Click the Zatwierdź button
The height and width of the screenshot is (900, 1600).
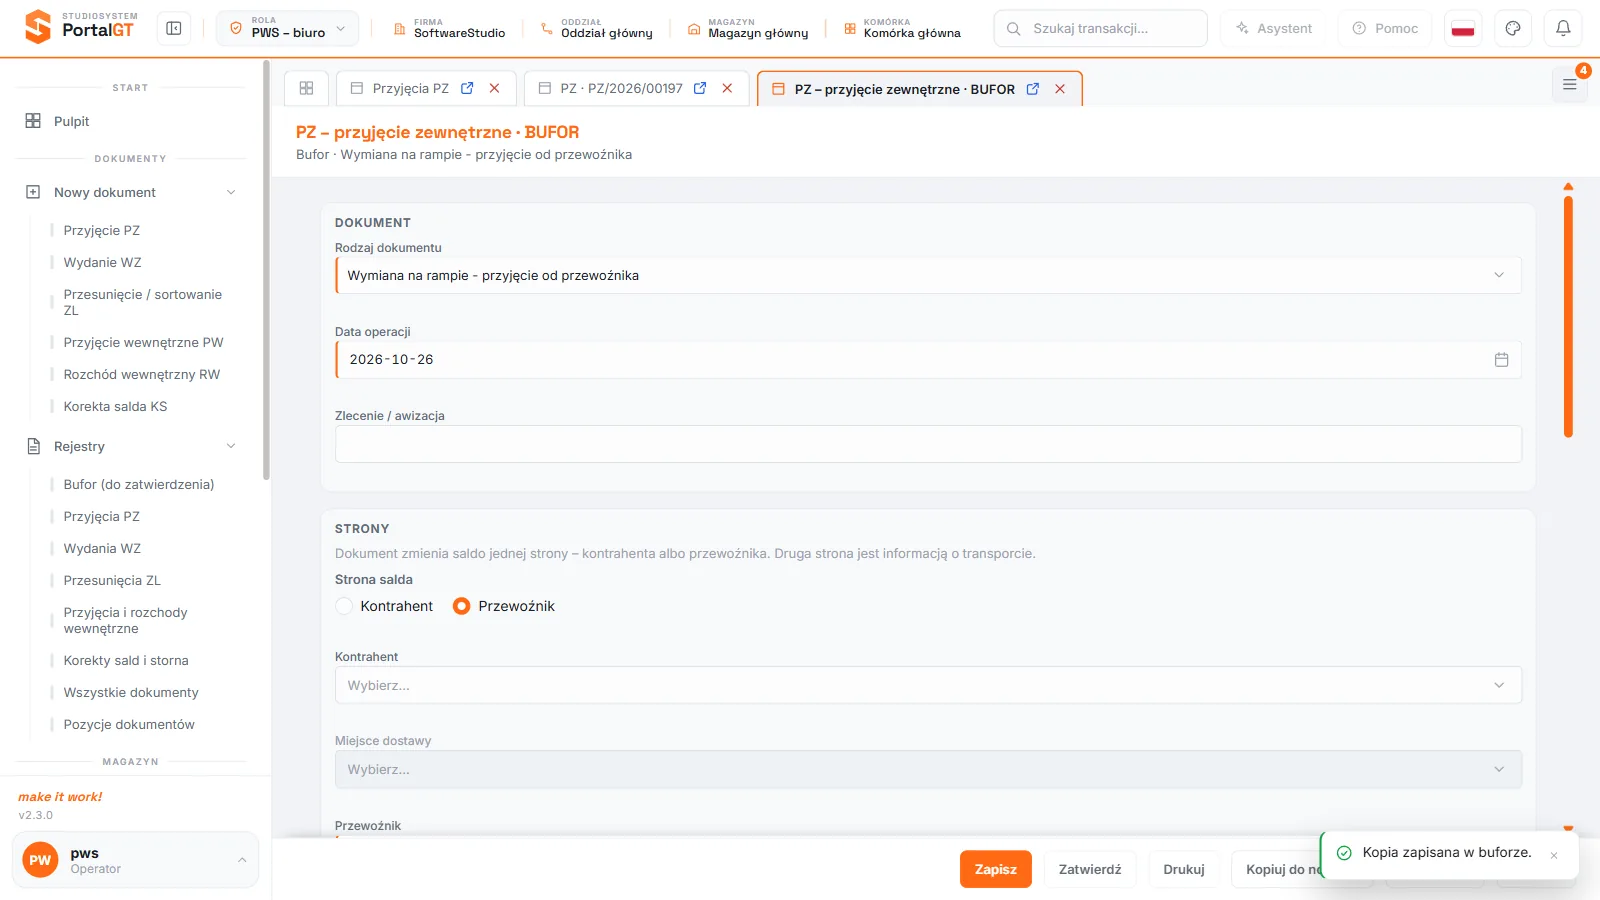coord(1090,869)
